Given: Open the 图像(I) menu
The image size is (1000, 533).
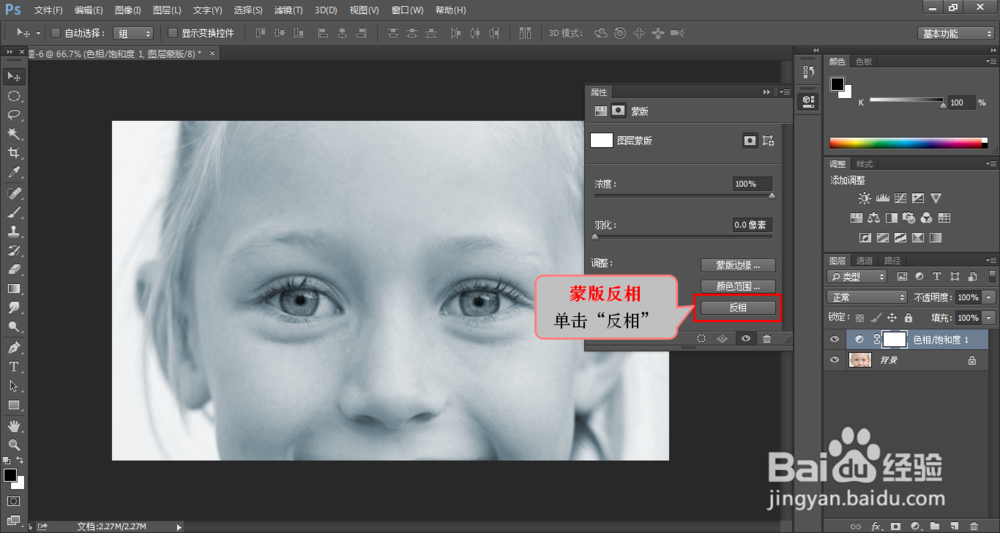Looking at the screenshot, I should tap(128, 10).
